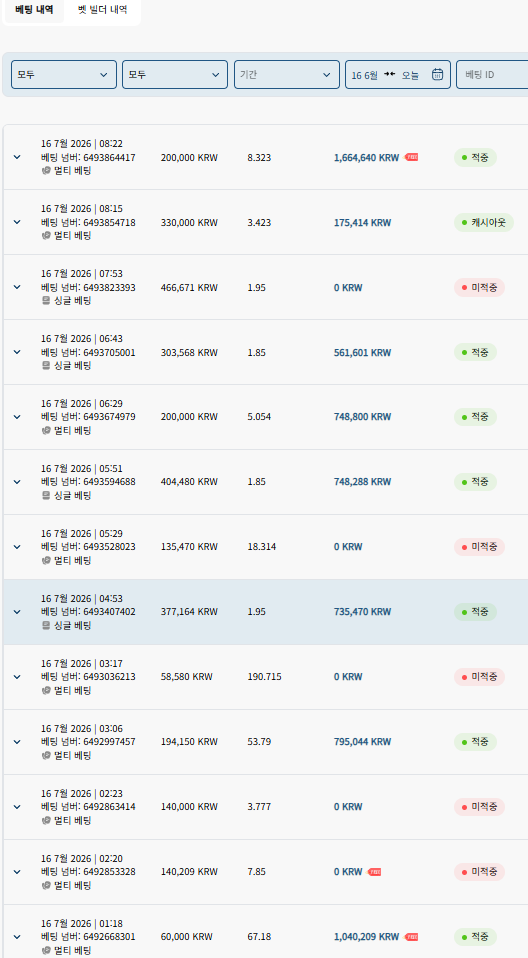The width and height of the screenshot is (528, 958).
Task: Focus the 베팅 ID search field
Action: click(x=492, y=75)
